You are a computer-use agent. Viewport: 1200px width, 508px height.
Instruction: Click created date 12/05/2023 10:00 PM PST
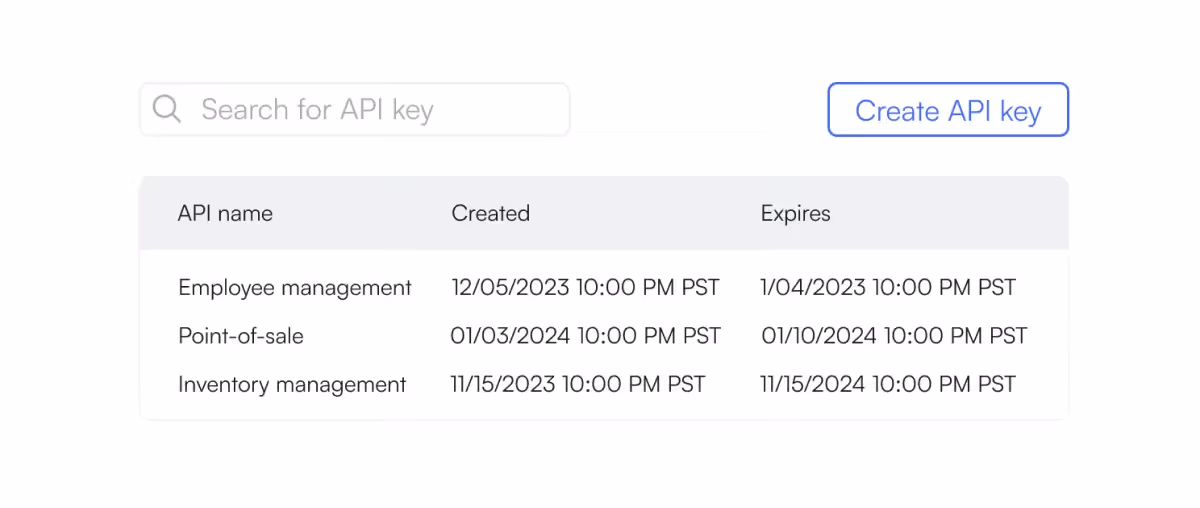585,288
